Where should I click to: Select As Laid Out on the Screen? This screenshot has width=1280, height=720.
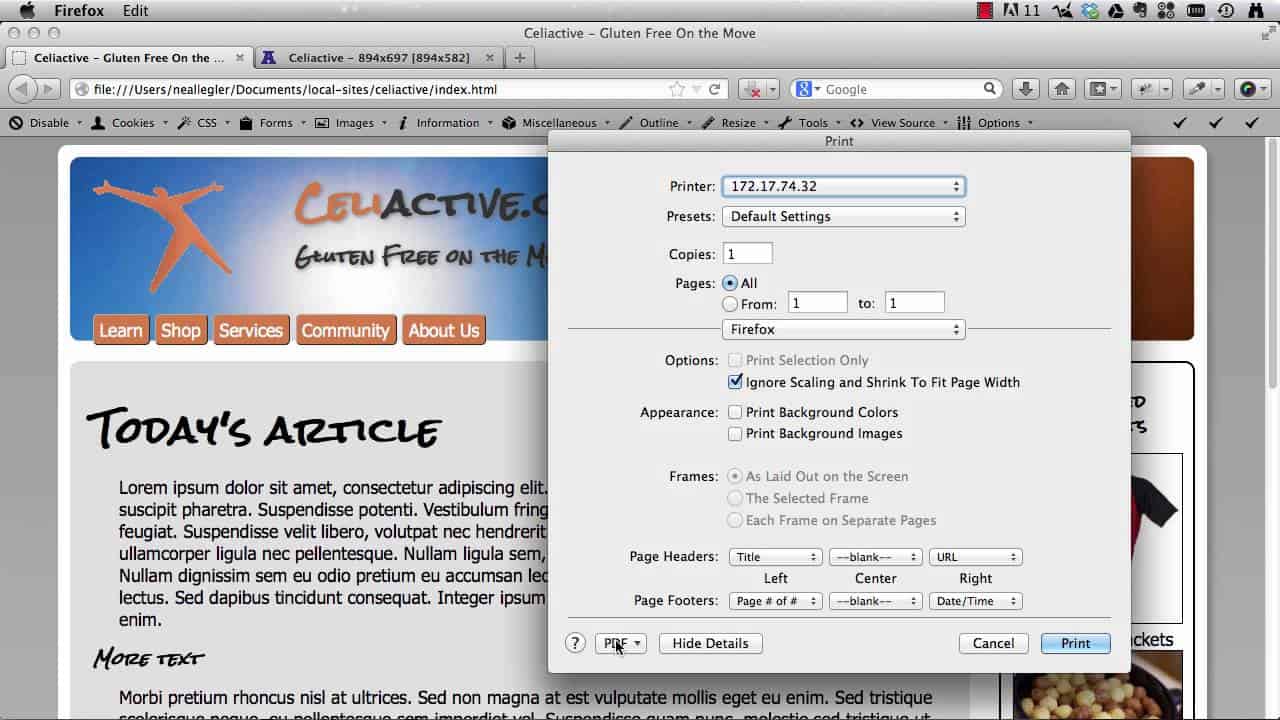pyautogui.click(x=735, y=476)
